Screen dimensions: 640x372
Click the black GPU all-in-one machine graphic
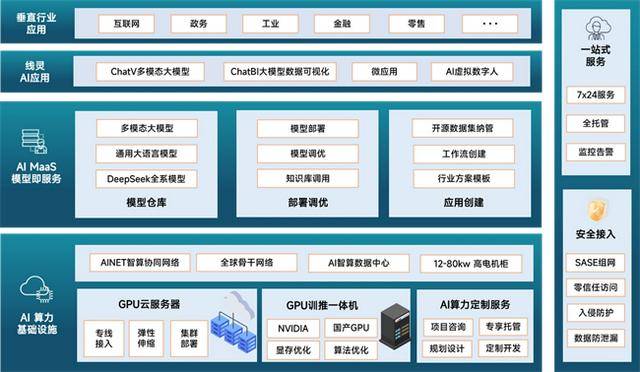395,326
